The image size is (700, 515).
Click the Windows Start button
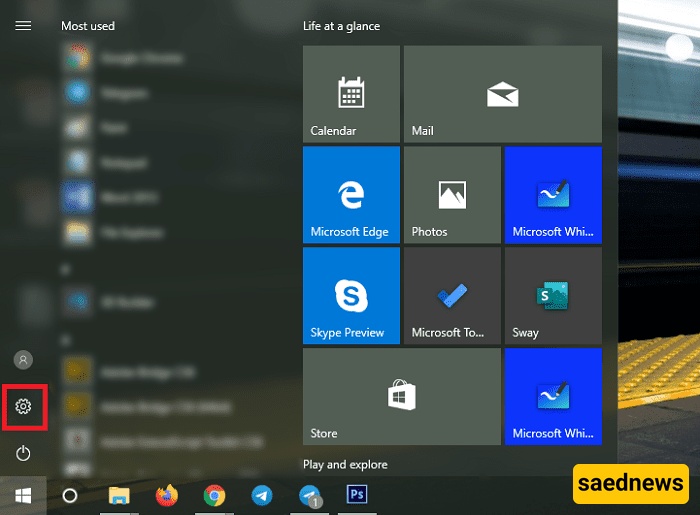(x=23, y=495)
